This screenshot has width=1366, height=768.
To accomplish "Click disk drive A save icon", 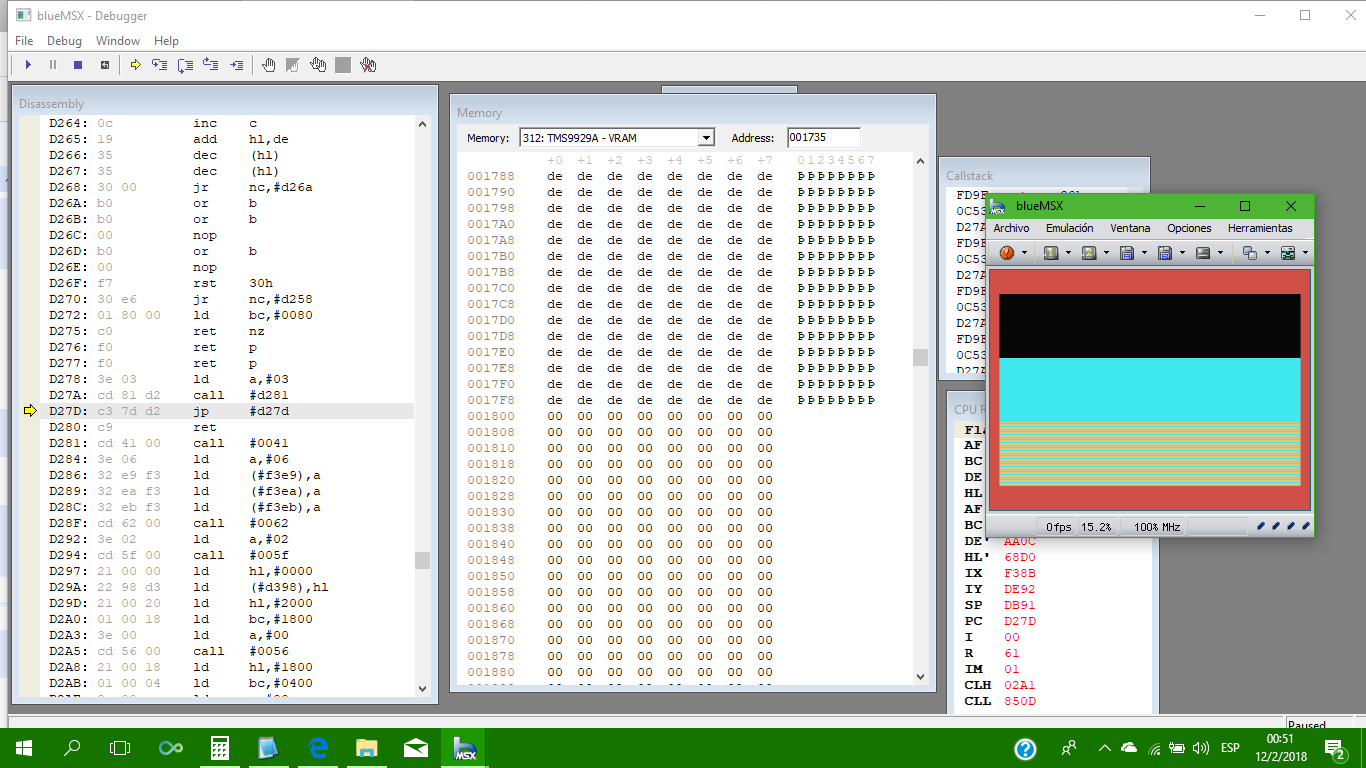I will point(1126,252).
